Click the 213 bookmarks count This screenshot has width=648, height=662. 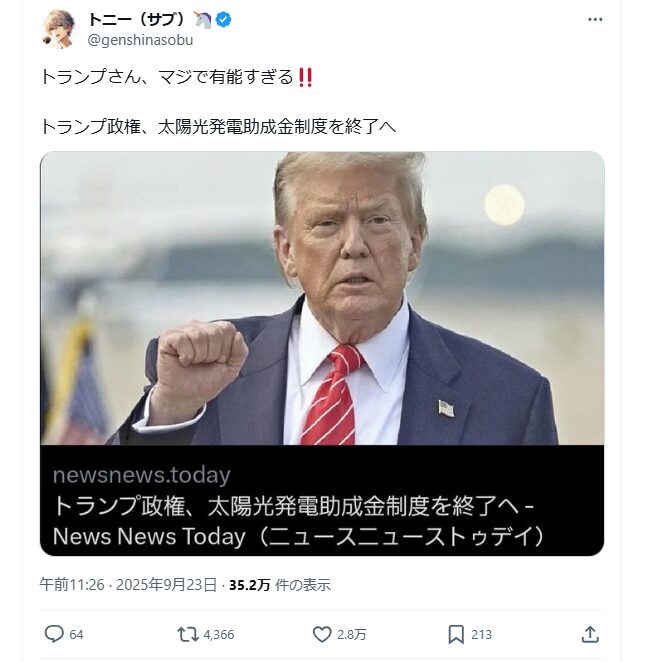pos(481,635)
